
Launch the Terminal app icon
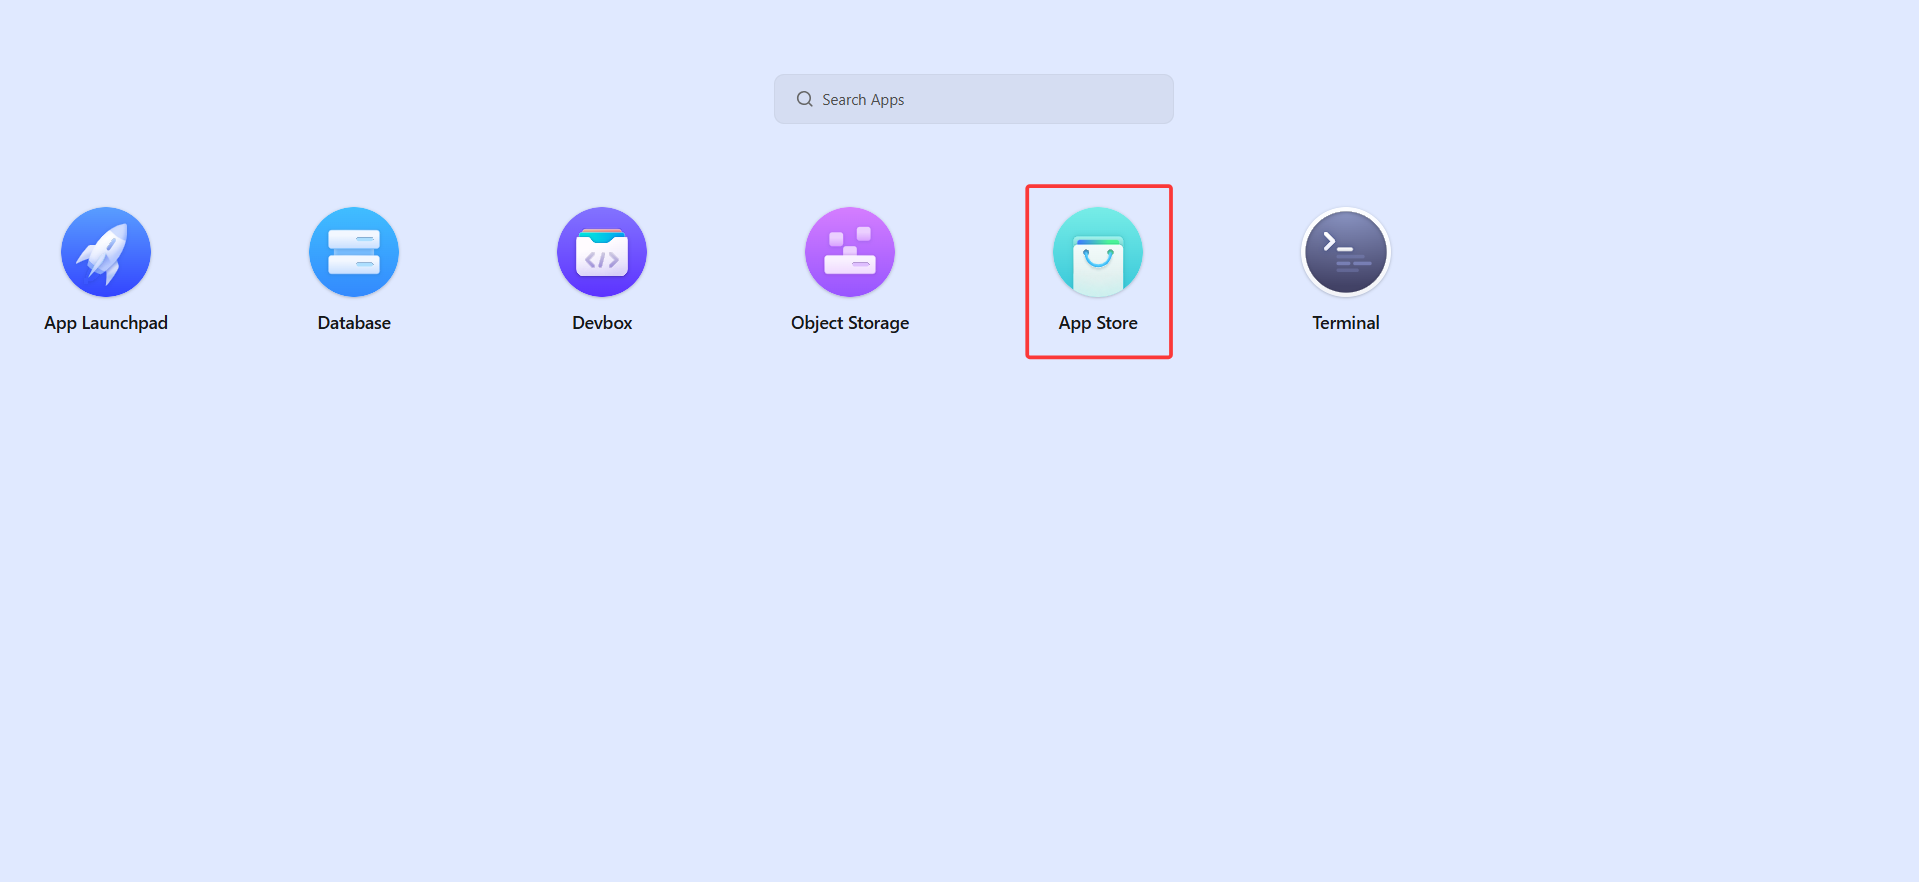click(1346, 252)
